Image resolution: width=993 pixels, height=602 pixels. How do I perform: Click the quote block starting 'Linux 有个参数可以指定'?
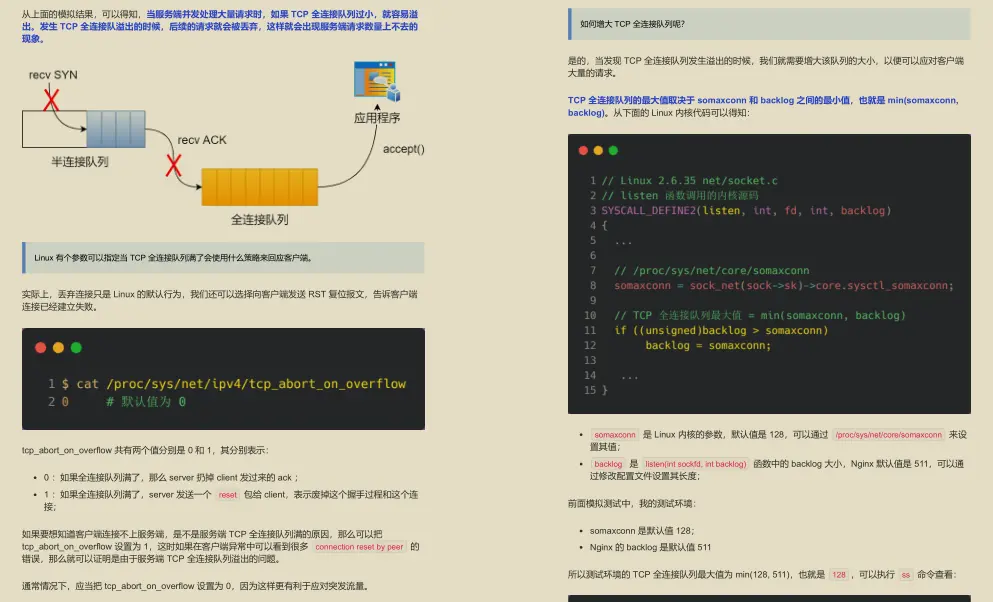click(223, 258)
